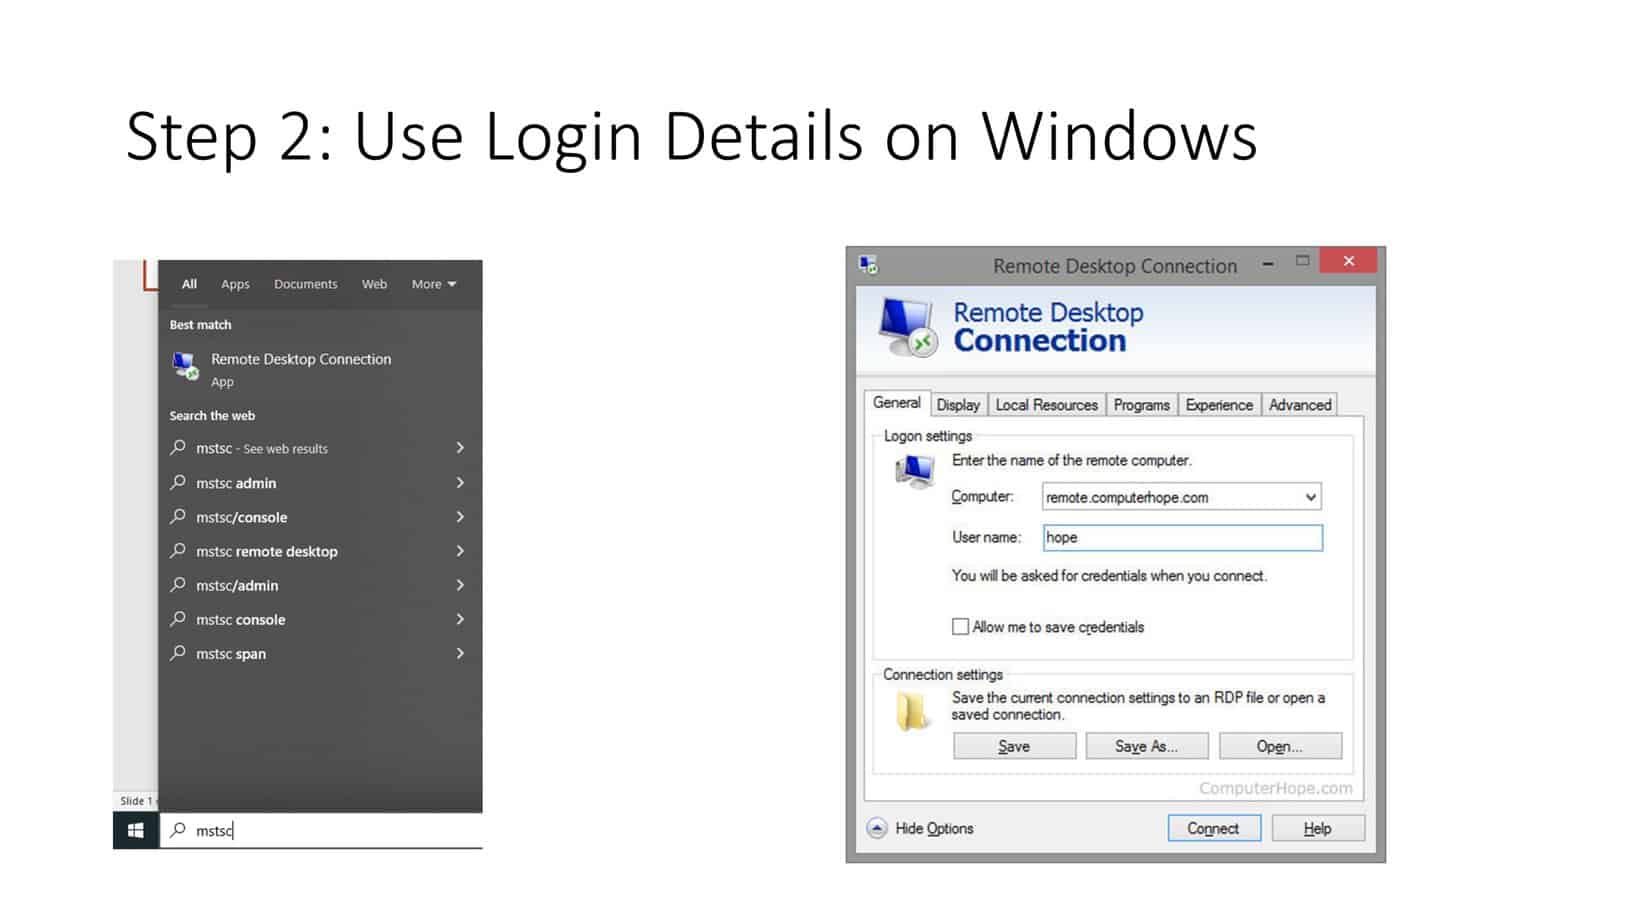Click the yellow folder icon in Connection settings
The height and width of the screenshot is (924, 1643).
coord(912,712)
